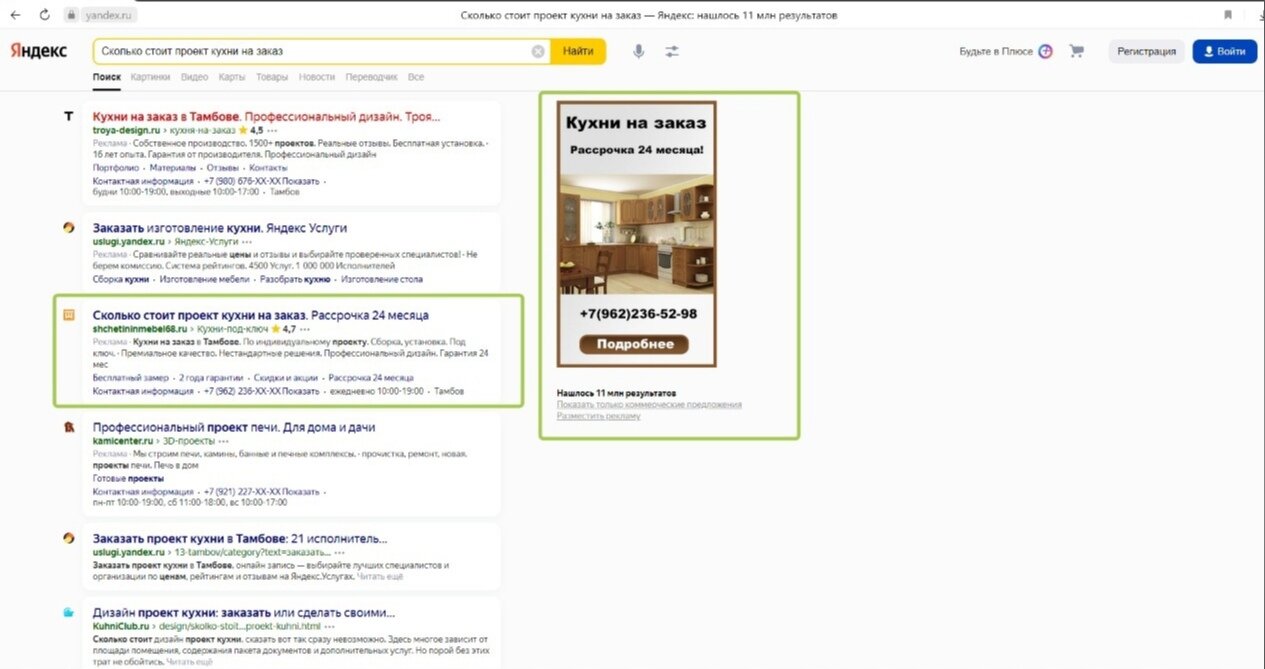
Task: Switch to the Картинки tab
Action: (150, 77)
